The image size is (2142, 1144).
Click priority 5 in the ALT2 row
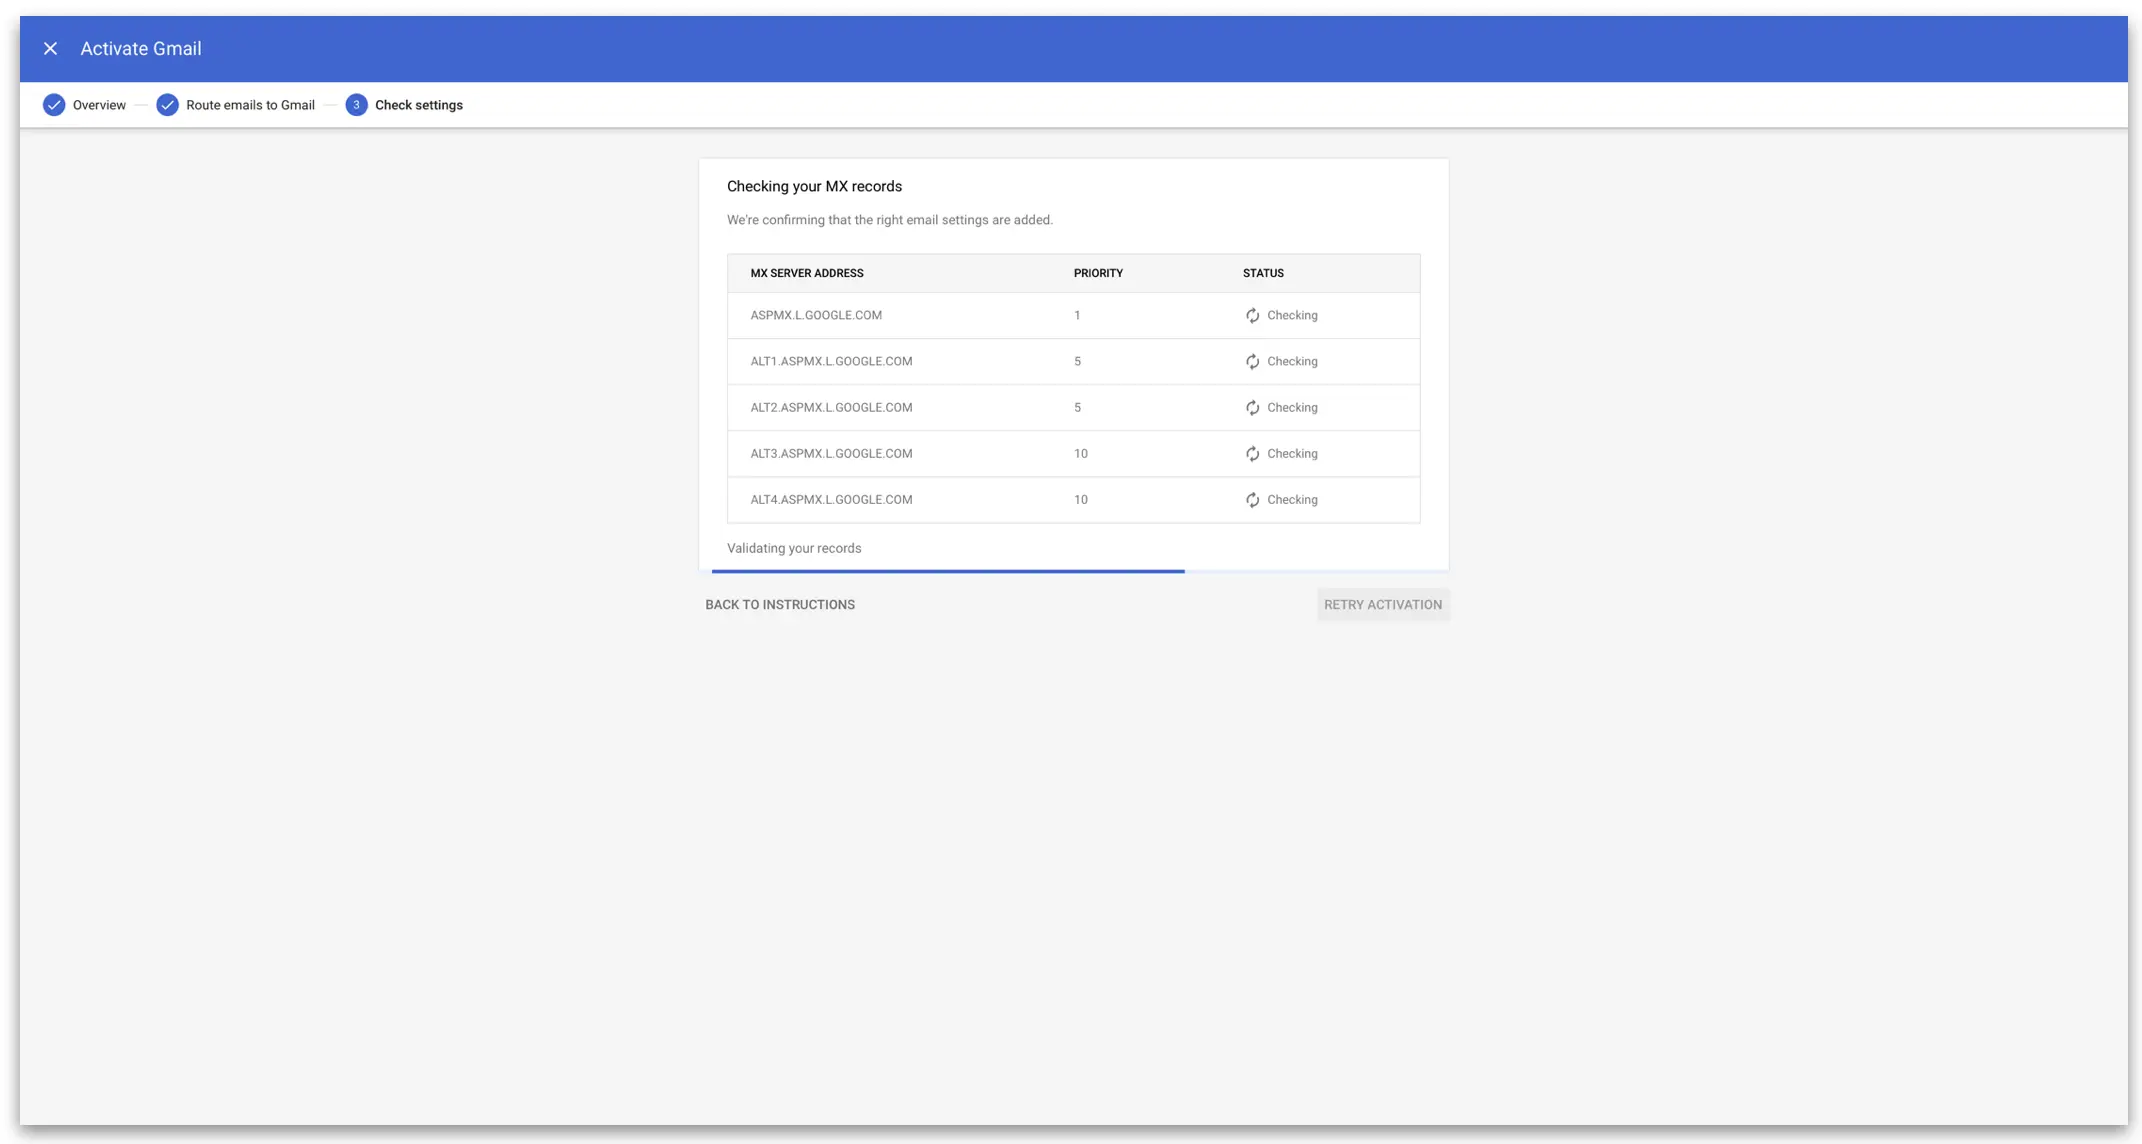(1077, 407)
